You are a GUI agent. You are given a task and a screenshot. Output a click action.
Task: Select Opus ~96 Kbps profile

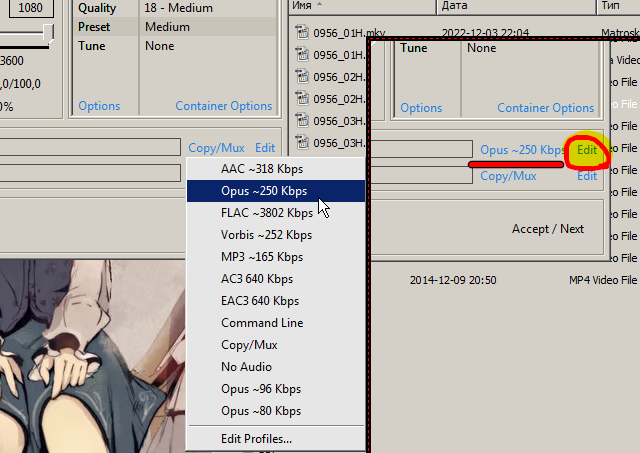(x=276, y=389)
